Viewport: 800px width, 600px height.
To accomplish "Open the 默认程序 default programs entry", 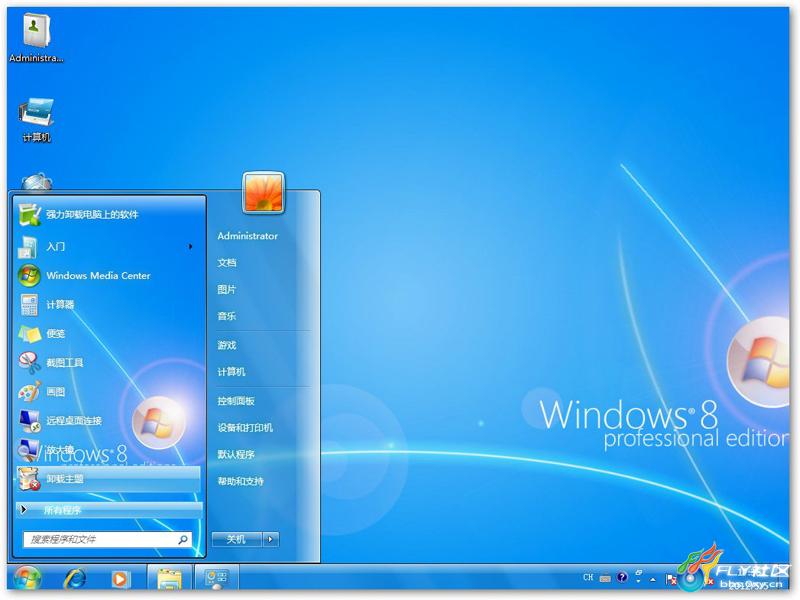I will point(236,454).
